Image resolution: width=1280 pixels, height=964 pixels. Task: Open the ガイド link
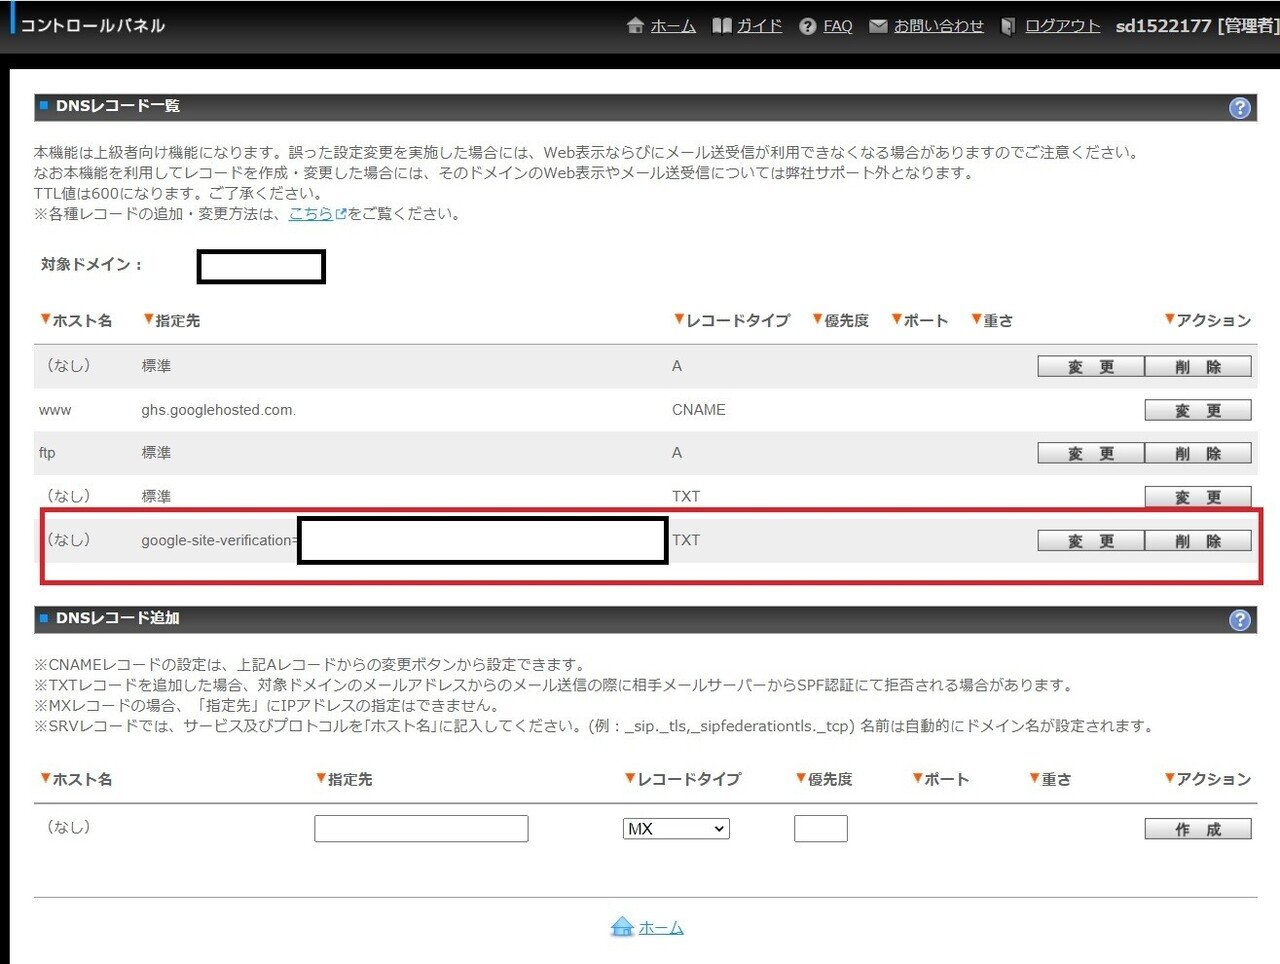click(759, 26)
